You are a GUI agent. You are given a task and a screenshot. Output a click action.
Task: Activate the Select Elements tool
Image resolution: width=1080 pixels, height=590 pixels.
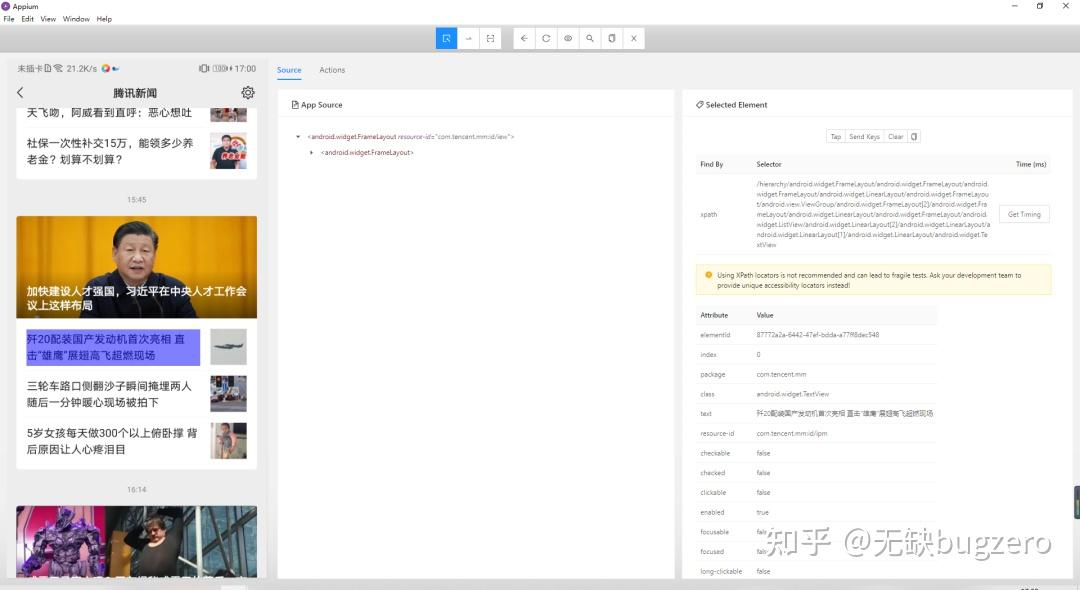446,39
